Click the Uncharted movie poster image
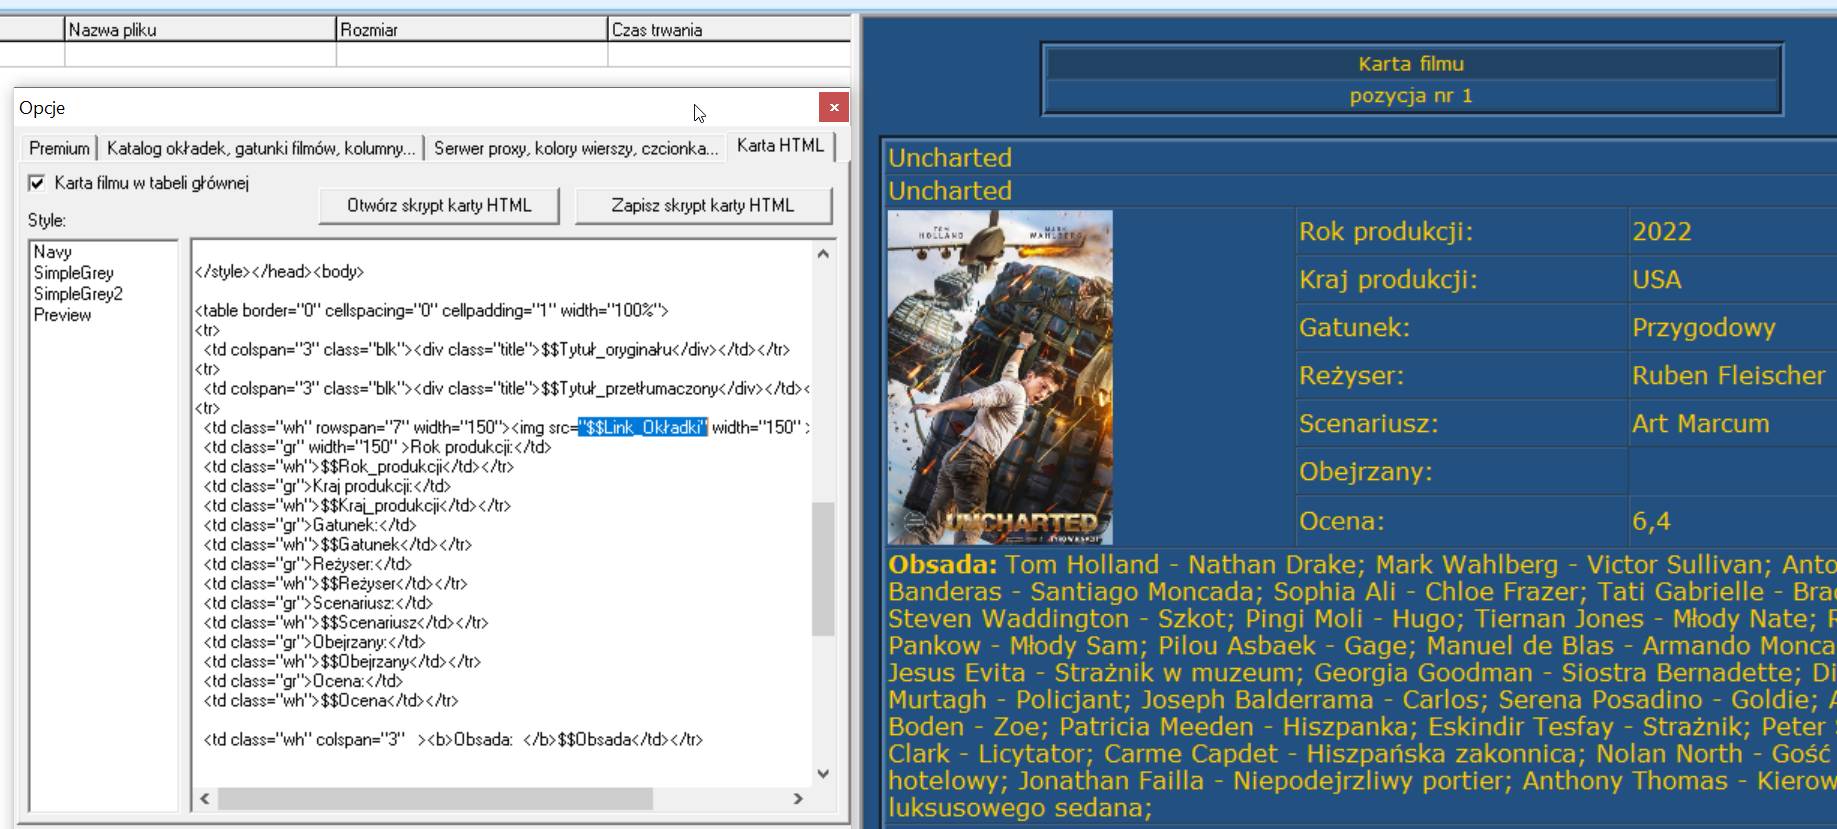 [x=1000, y=377]
